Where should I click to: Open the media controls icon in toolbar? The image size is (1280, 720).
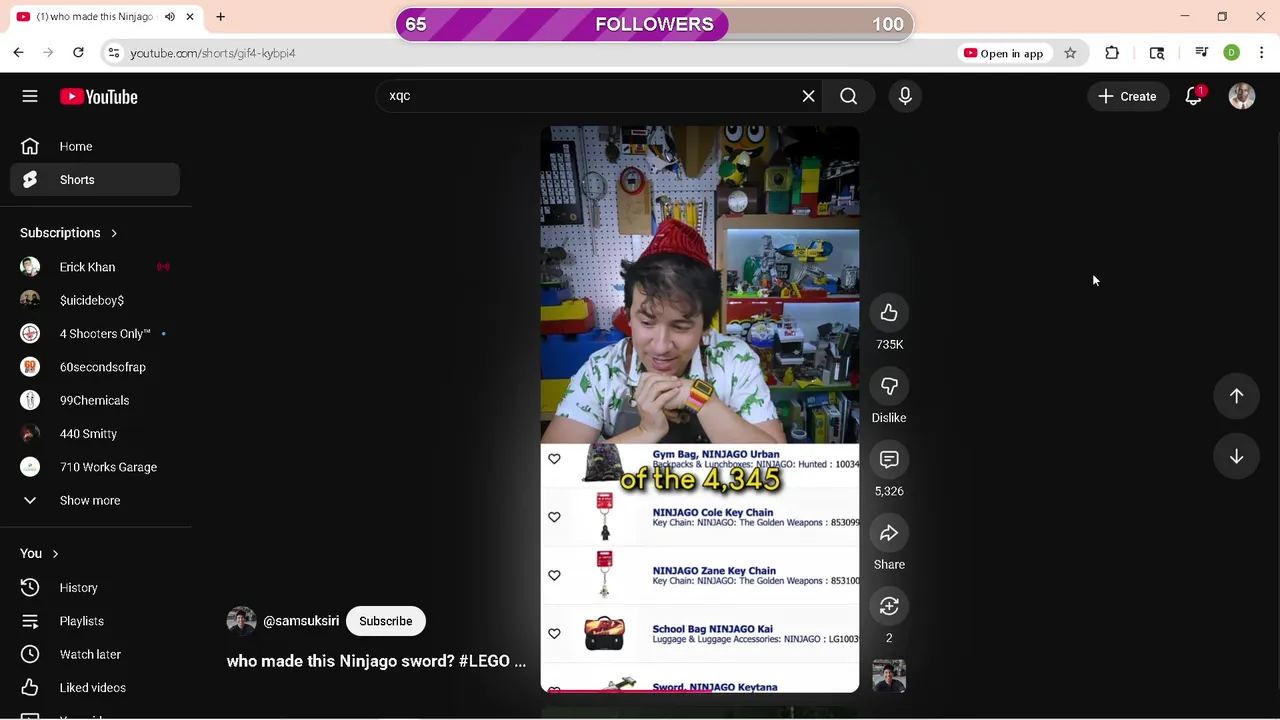pos(1202,53)
